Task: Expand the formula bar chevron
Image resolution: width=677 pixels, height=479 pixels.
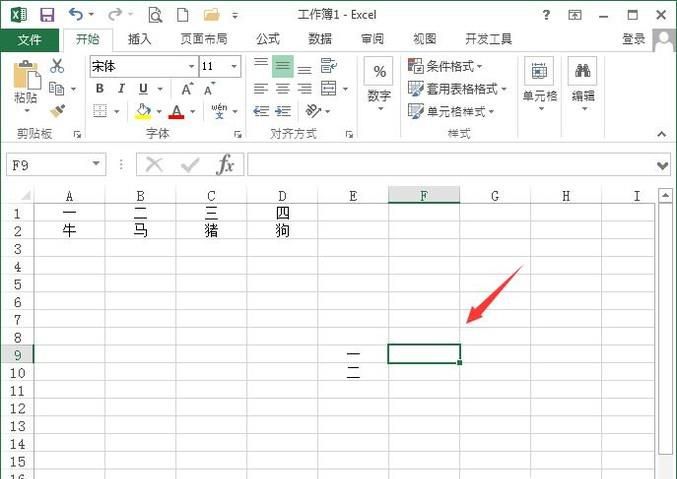Action: tap(663, 165)
